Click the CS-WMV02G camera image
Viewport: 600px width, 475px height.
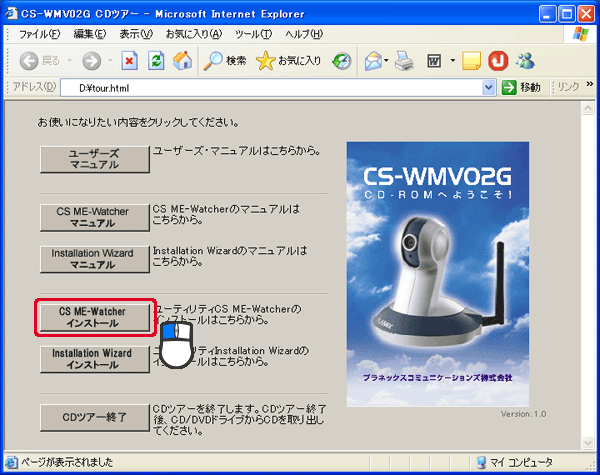point(438,274)
